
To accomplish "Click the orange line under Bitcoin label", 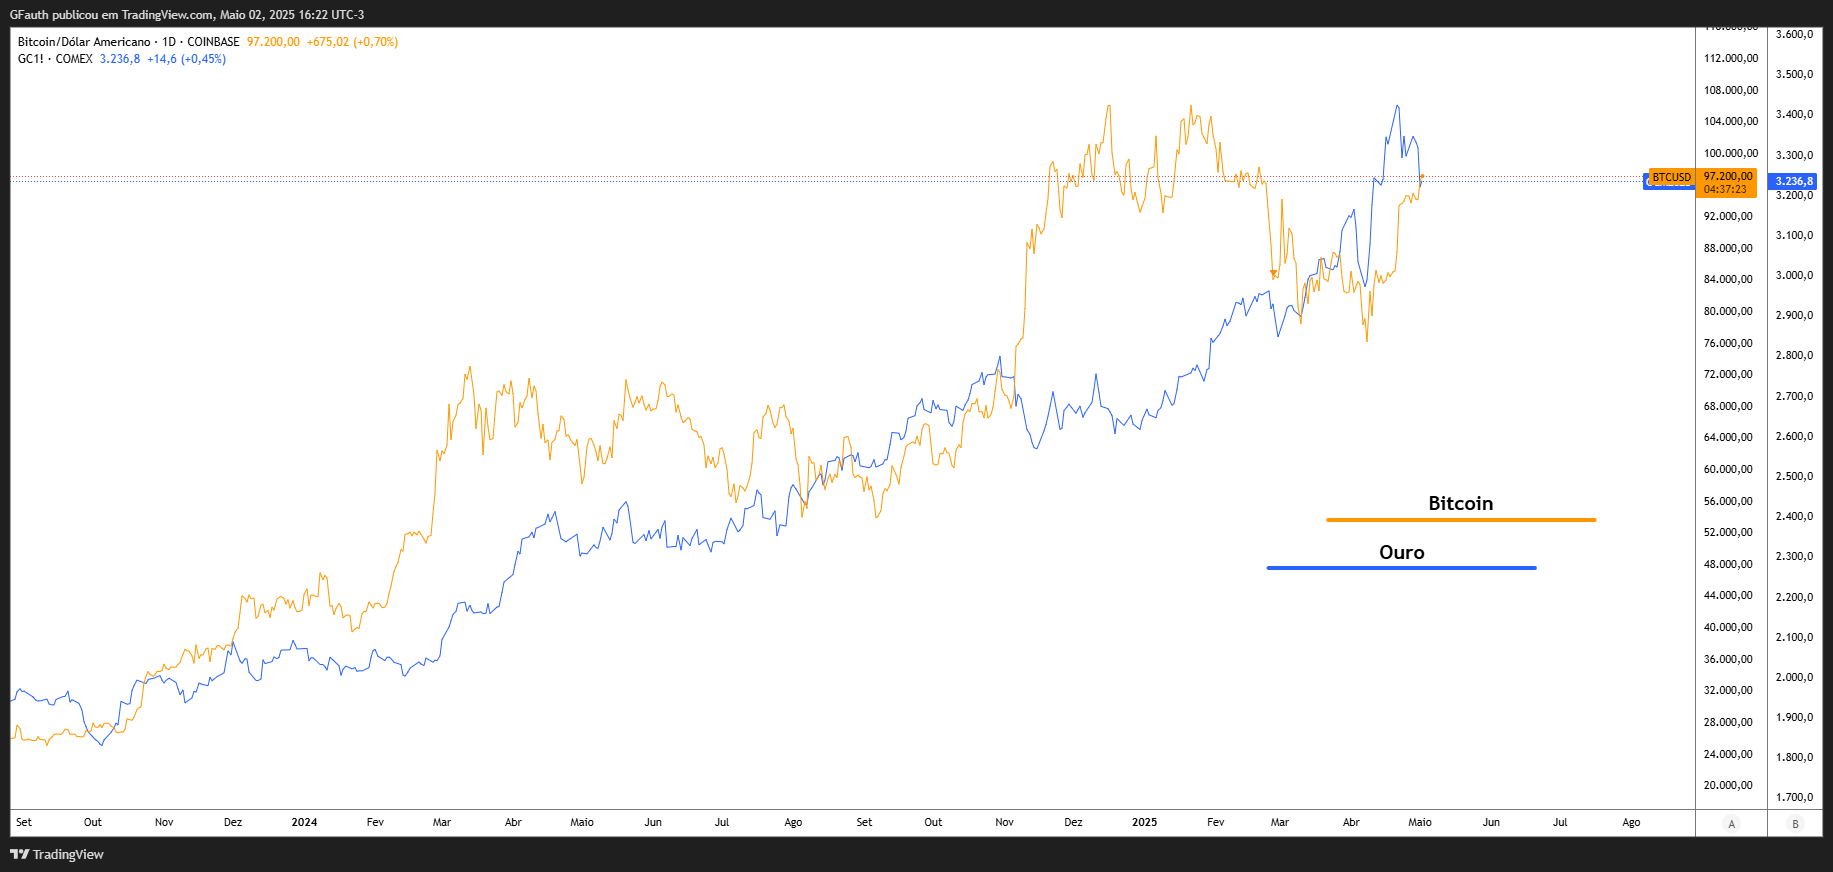I will (1461, 520).
